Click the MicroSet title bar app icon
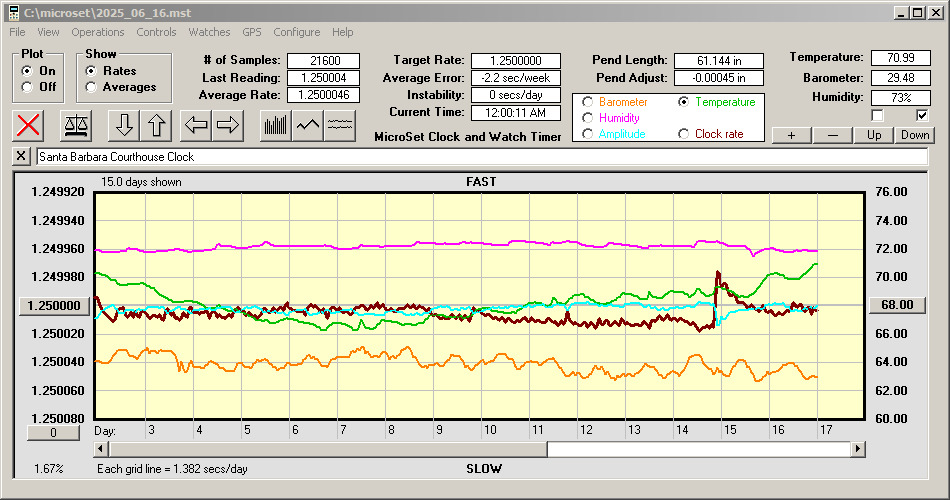 point(13,12)
